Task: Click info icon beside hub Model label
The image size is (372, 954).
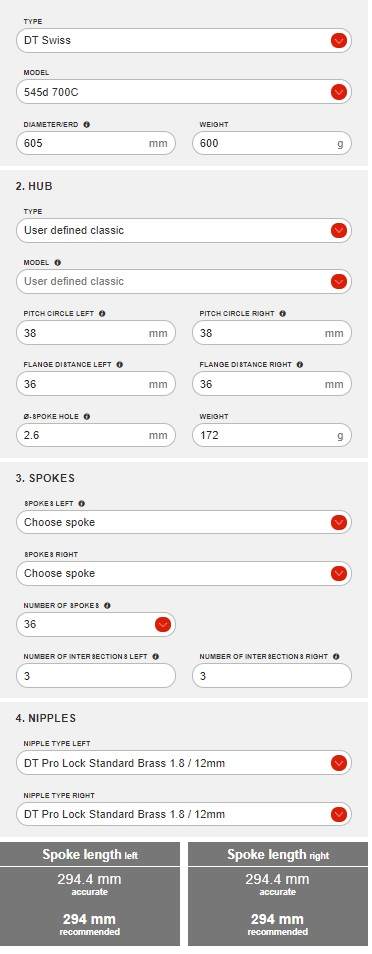Action: [58, 263]
